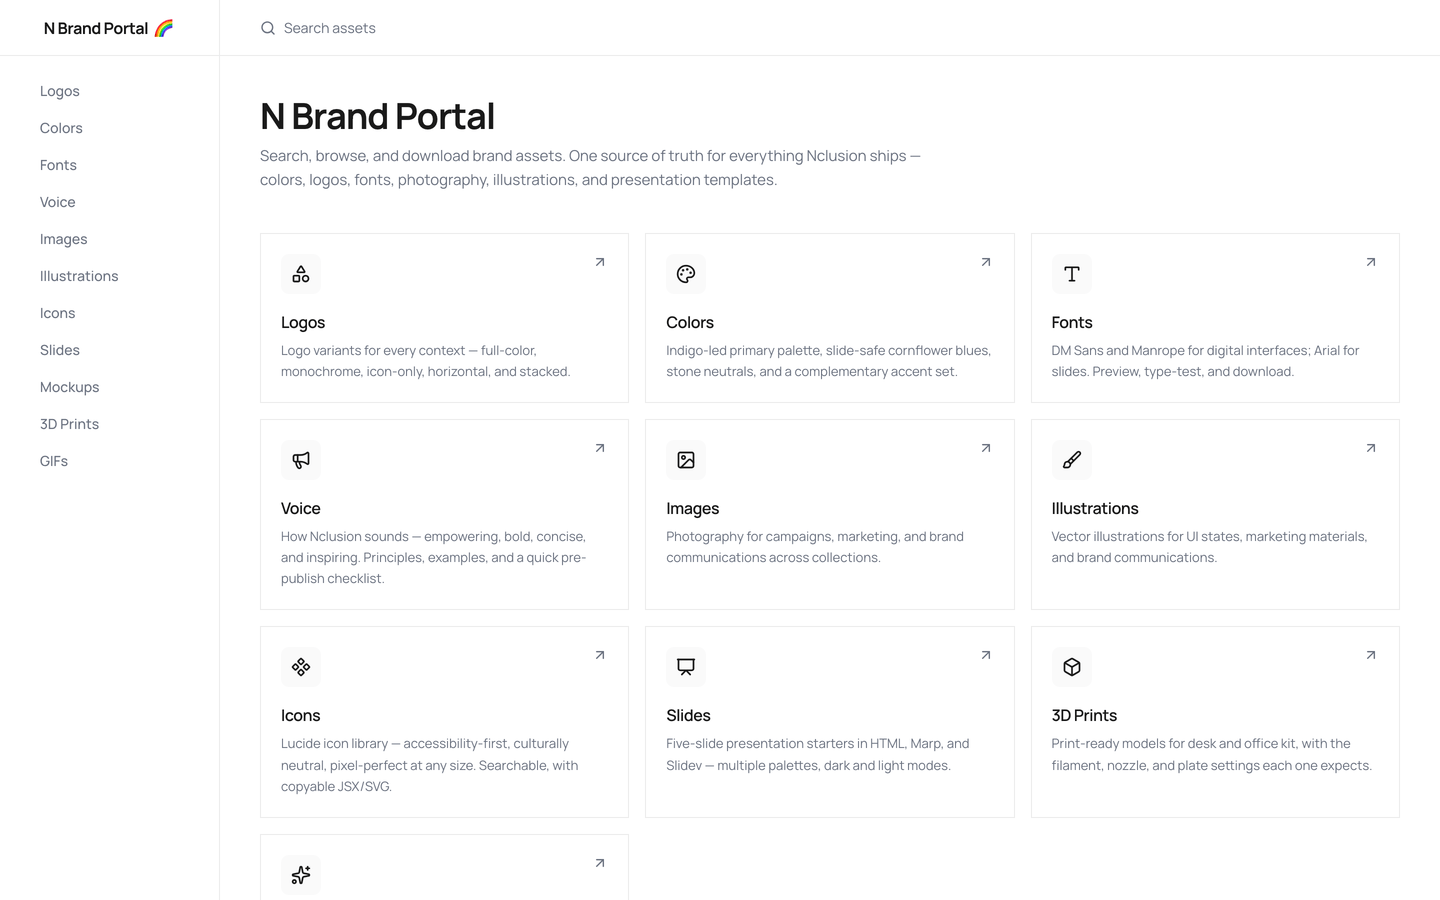Click the 'DM Sans and Manrope' description
The image size is (1440, 900).
point(1205,361)
